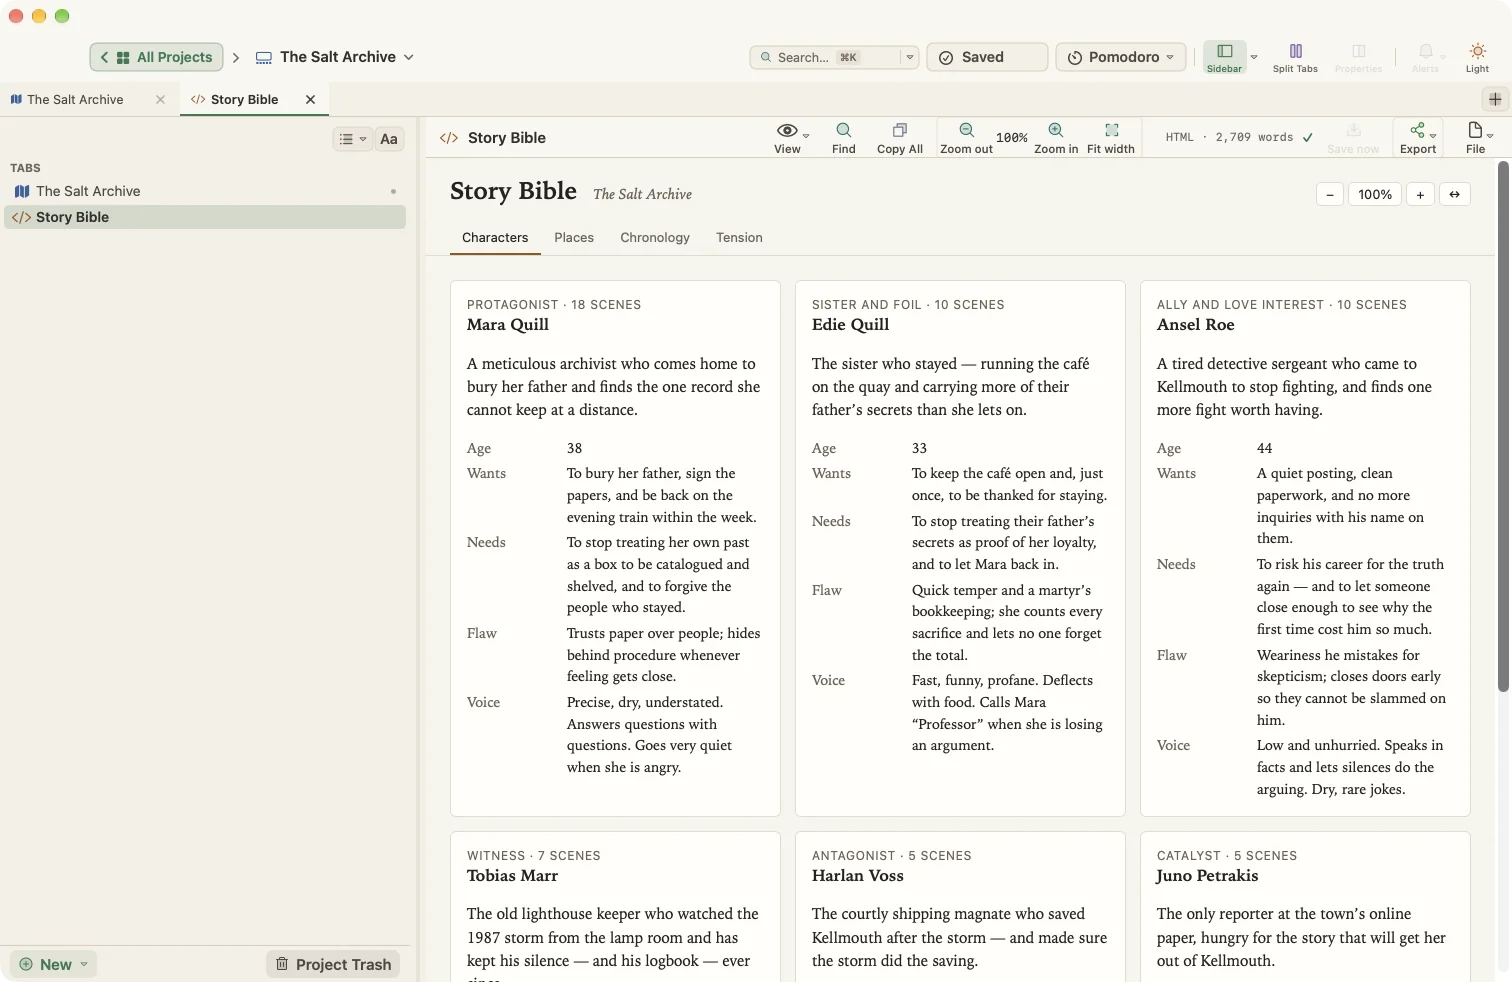This screenshot has width=1512, height=982.
Task: Click the Story Bible page heading
Action: [513, 191]
